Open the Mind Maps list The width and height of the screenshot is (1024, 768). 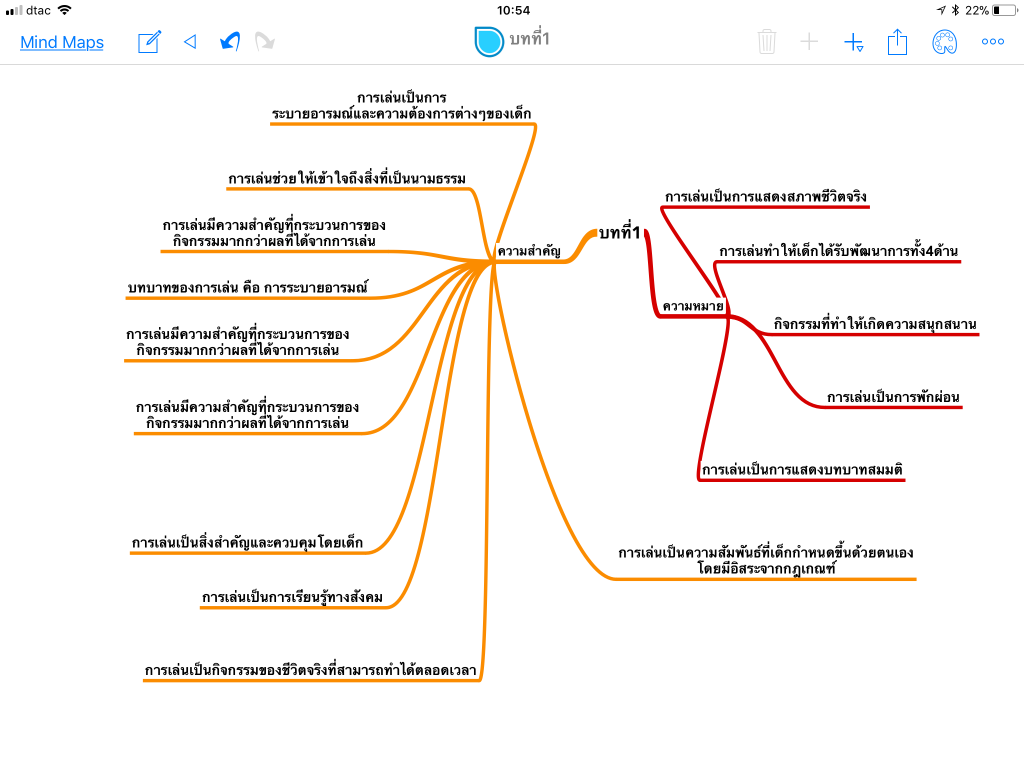coord(62,42)
